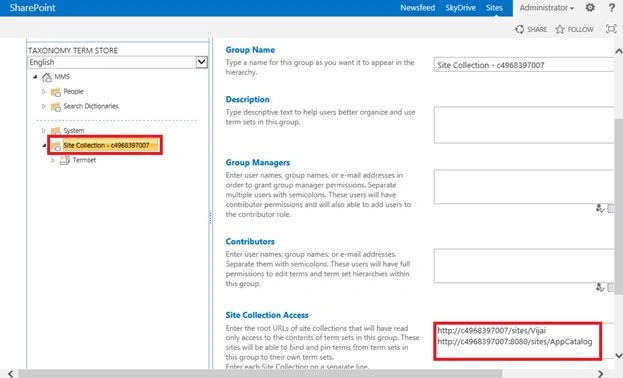Click the TAXONOMY TERM STORE title

tap(73, 50)
